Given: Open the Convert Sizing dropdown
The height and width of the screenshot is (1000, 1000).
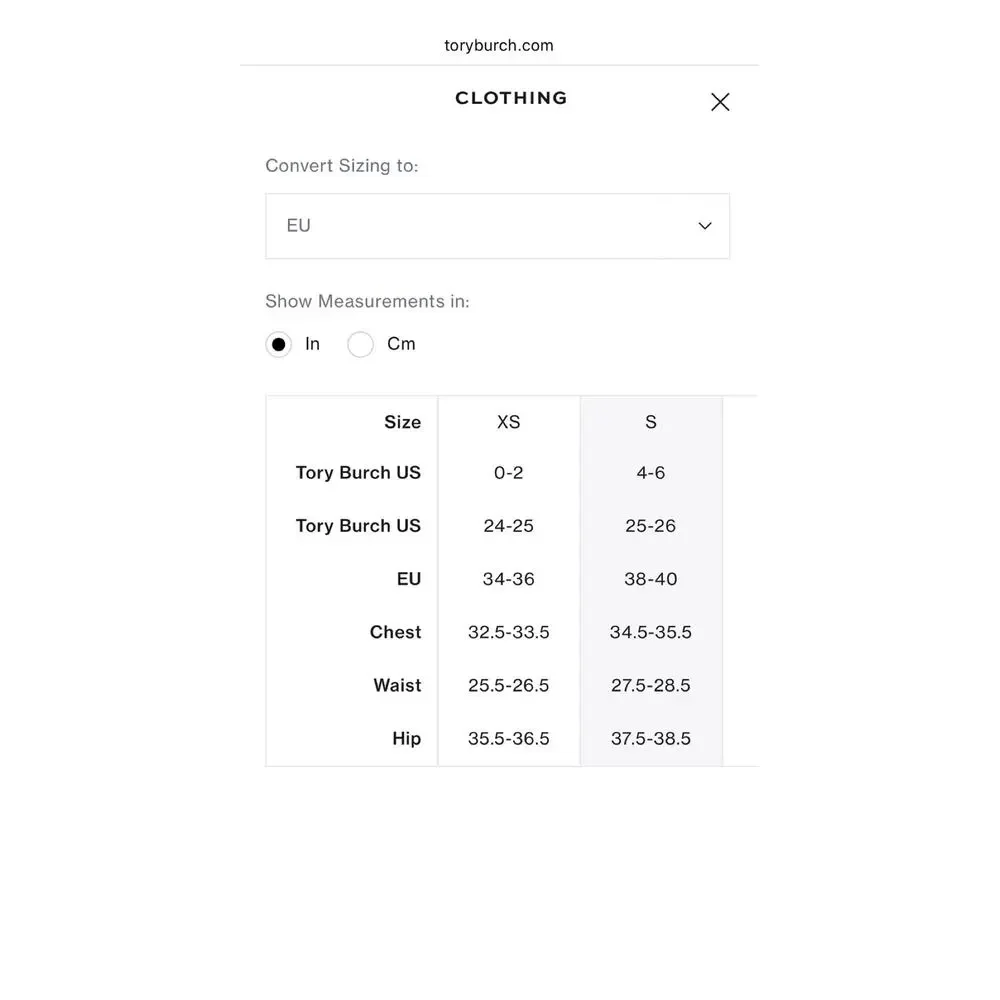Looking at the screenshot, I should click(497, 226).
